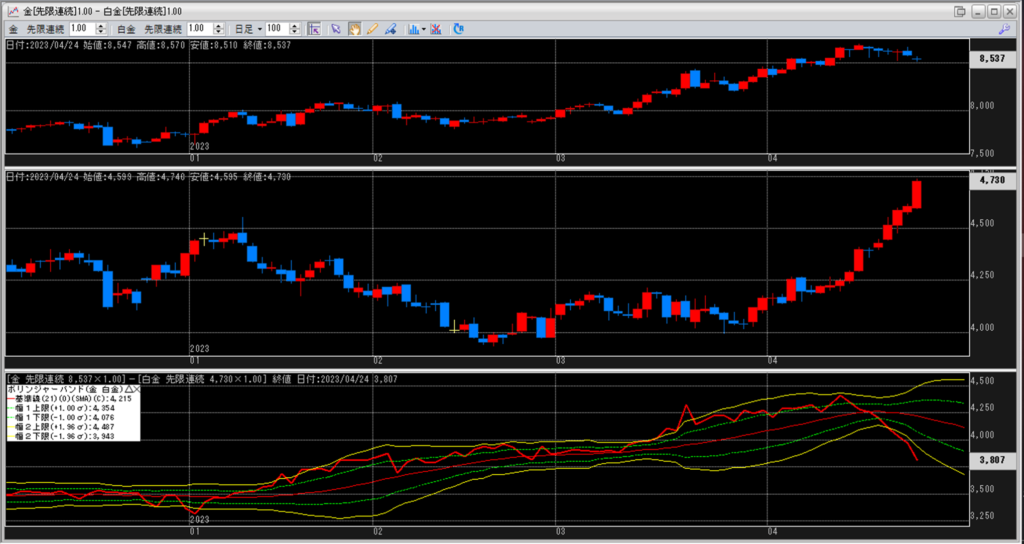The image size is (1024, 544).
Task: Click the bar chart indicator icon
Action: tap(413, 29)
